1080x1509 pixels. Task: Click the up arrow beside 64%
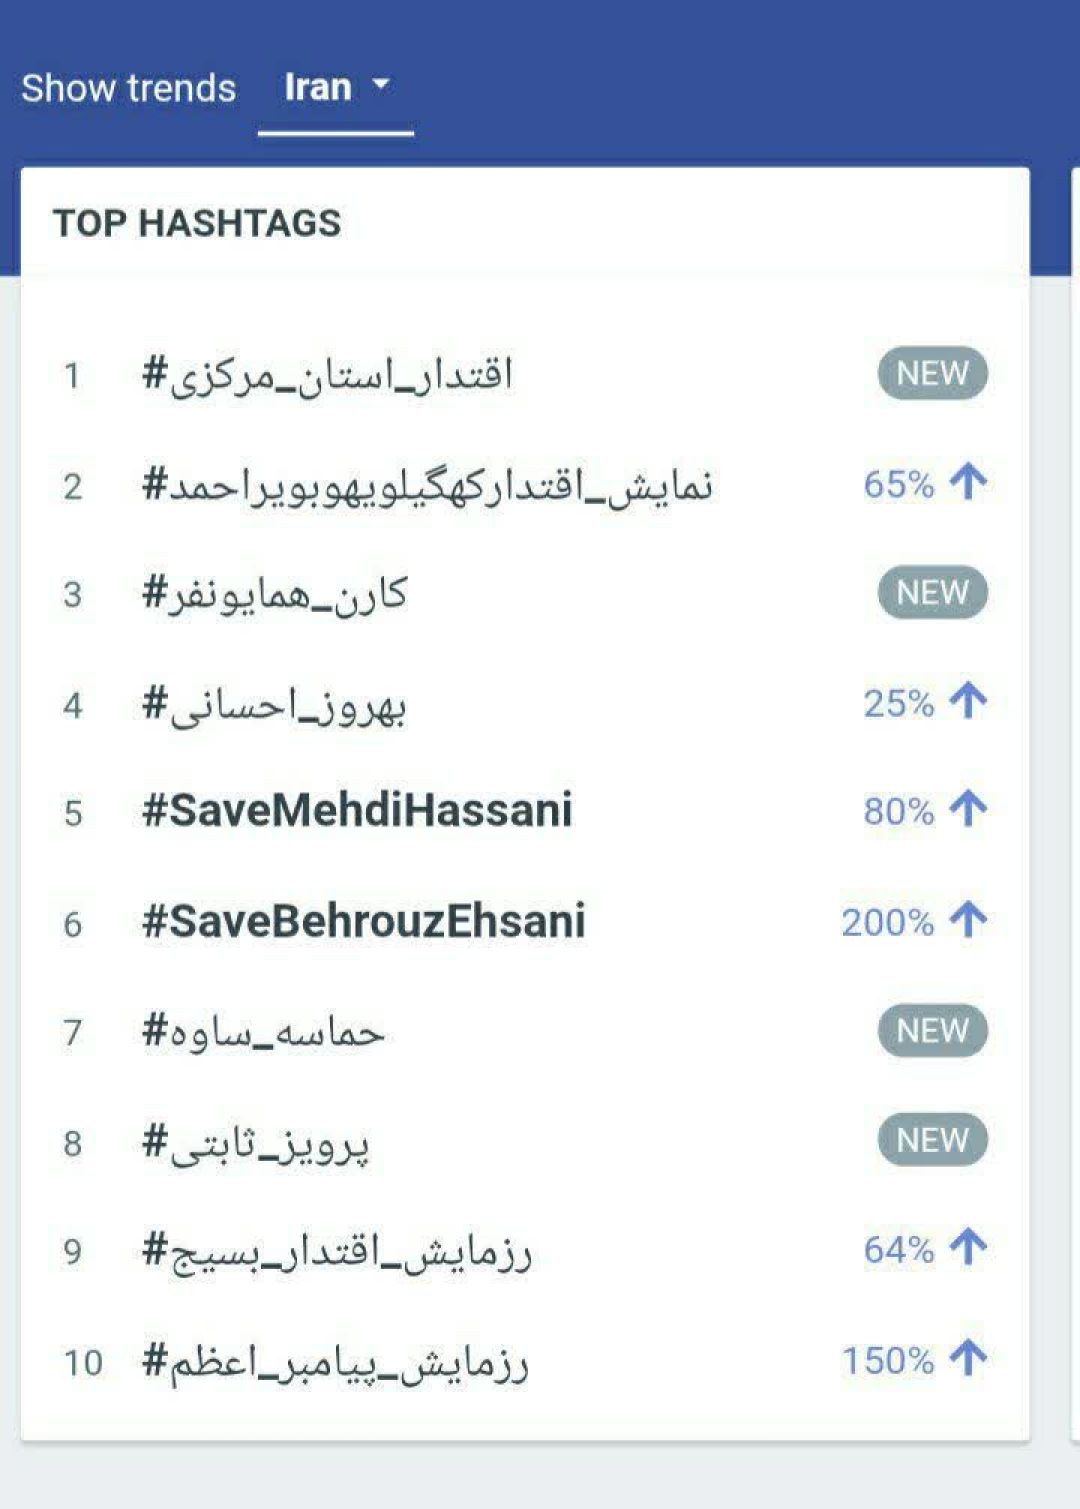click(x=968, y=1247)
